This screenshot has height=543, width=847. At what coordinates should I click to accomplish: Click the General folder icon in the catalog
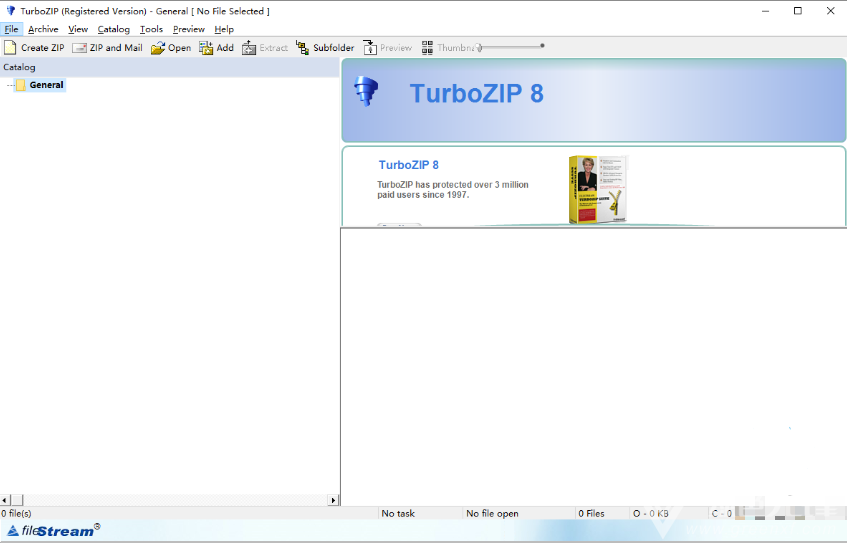21,85
